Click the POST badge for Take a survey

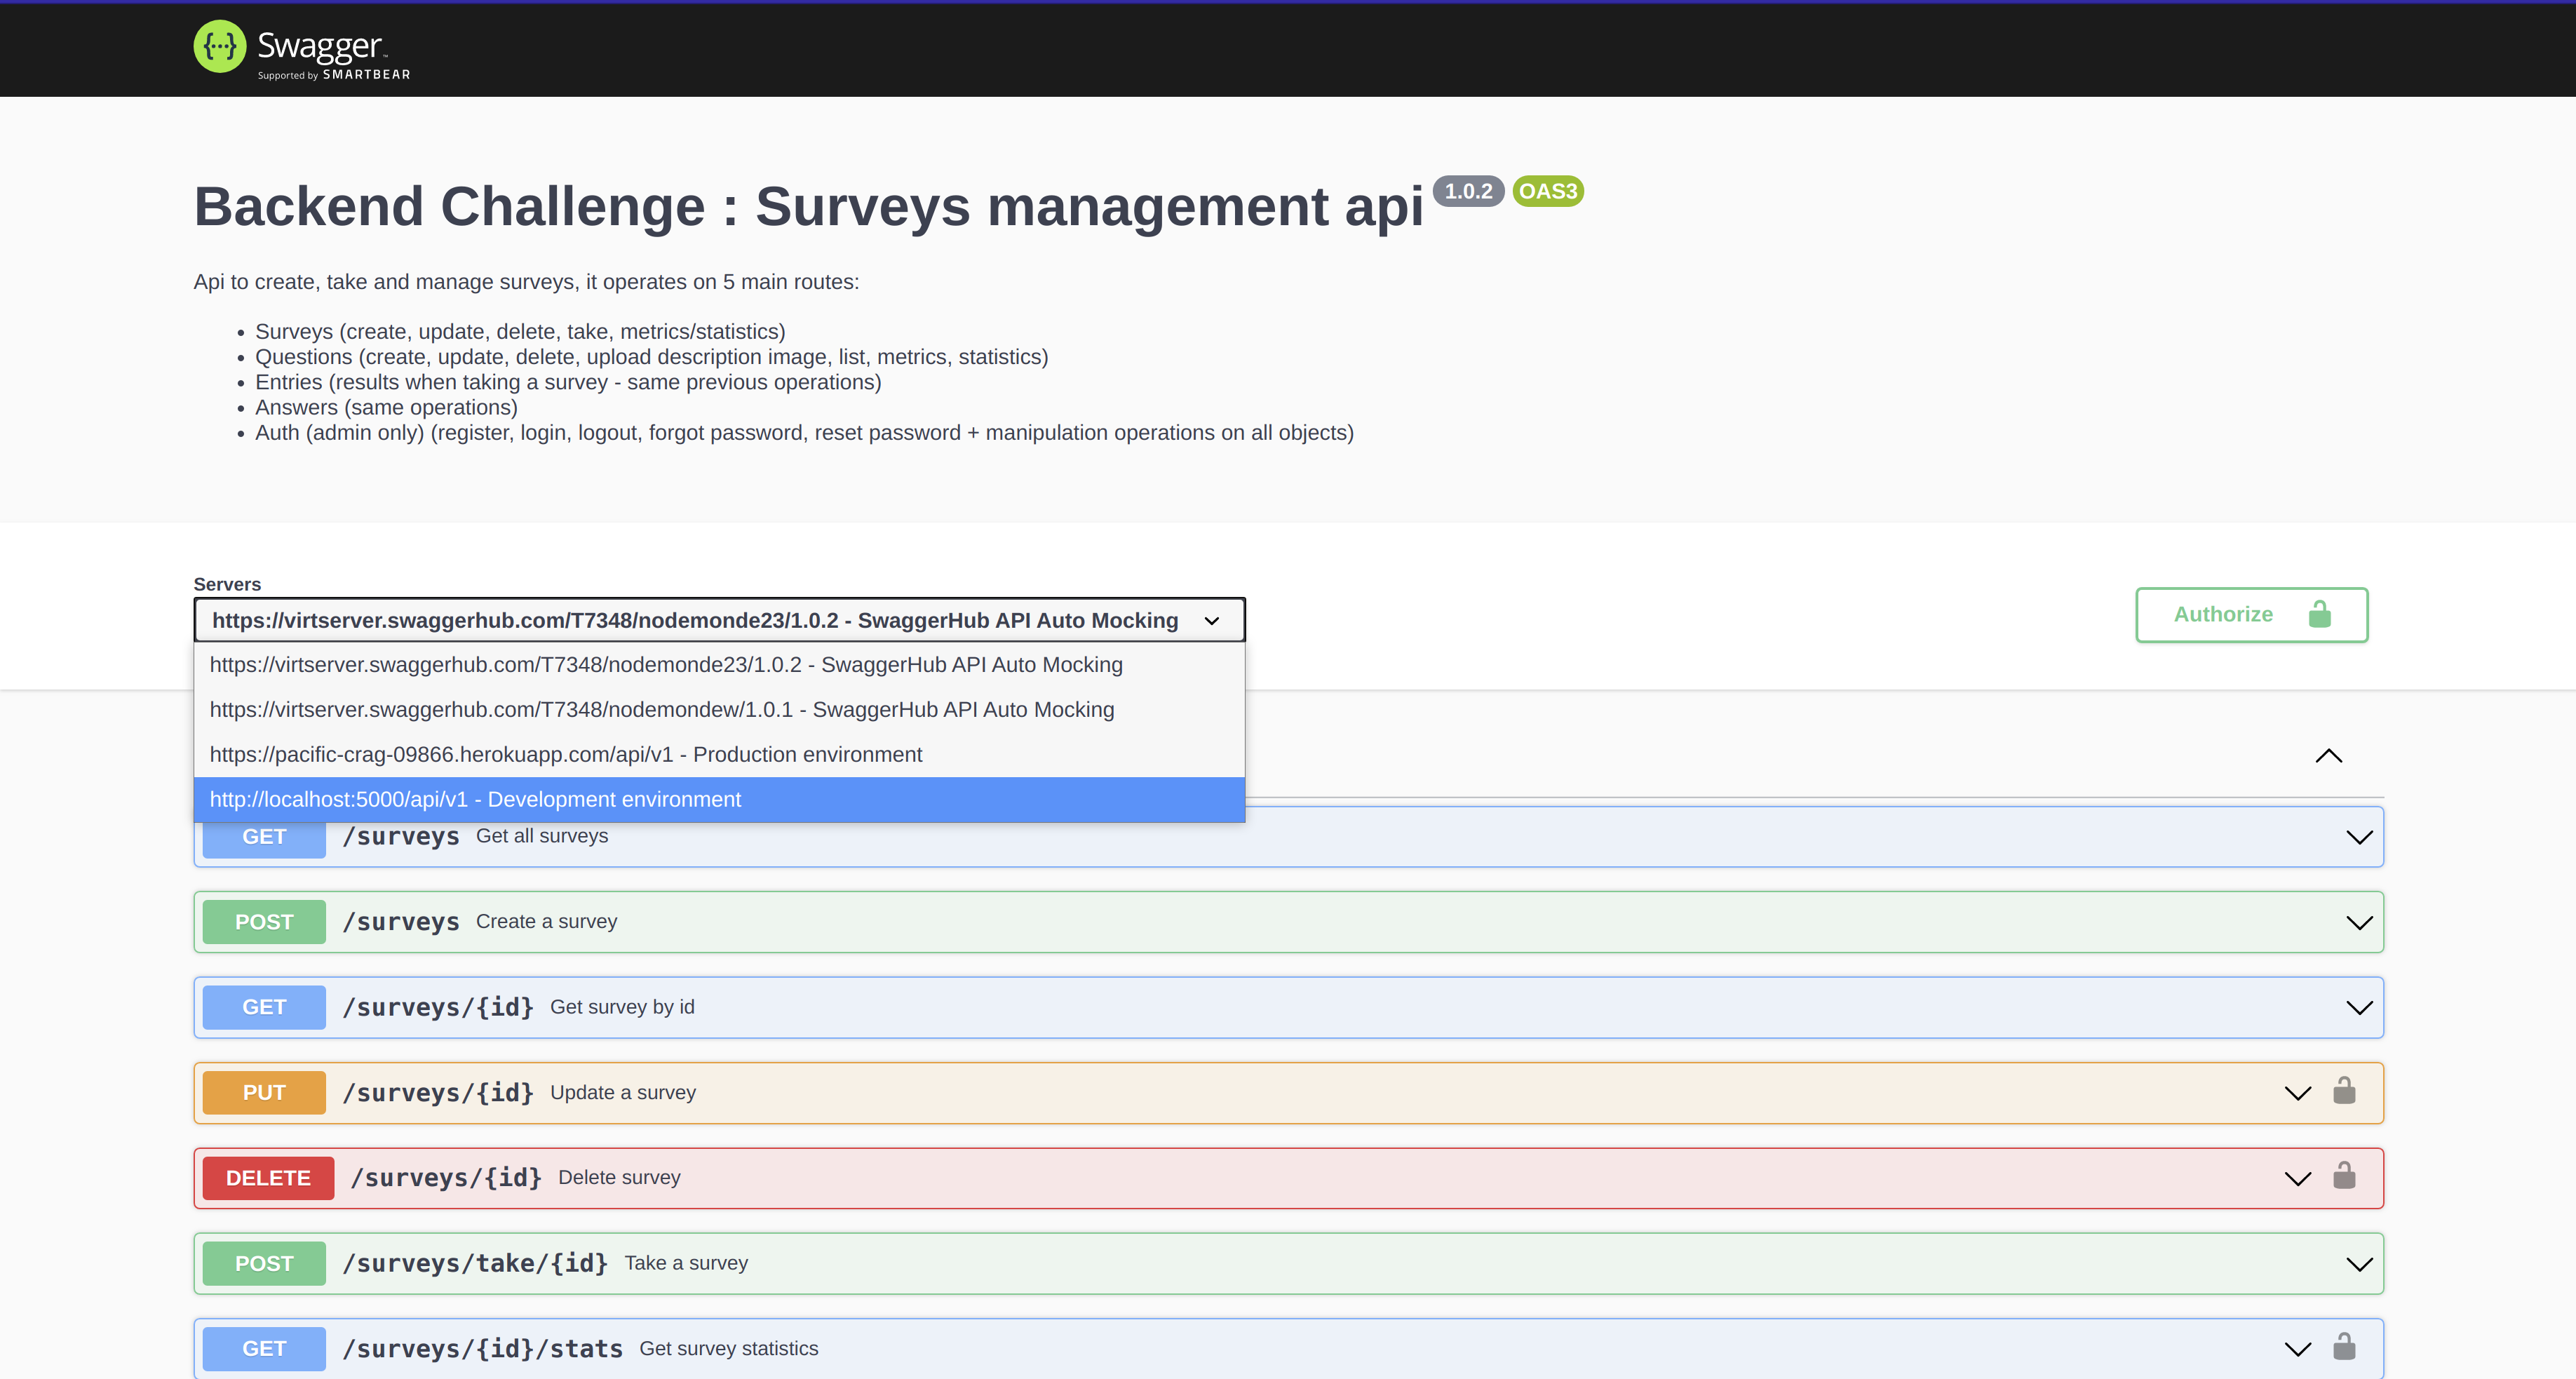click(x=264, y=1264)
